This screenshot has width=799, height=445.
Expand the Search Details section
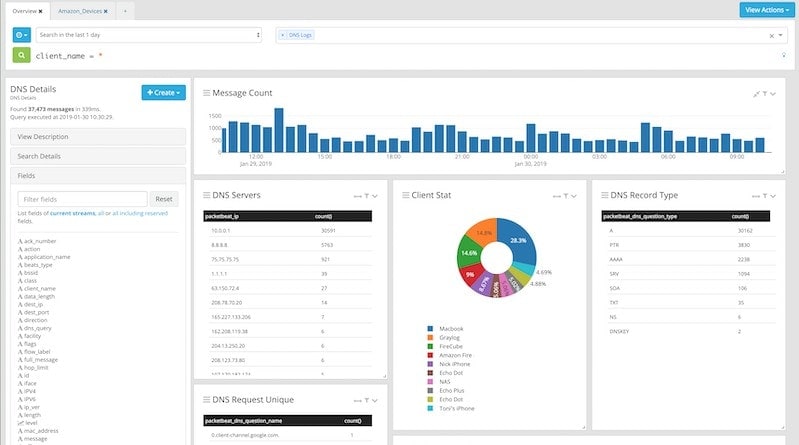98,156
